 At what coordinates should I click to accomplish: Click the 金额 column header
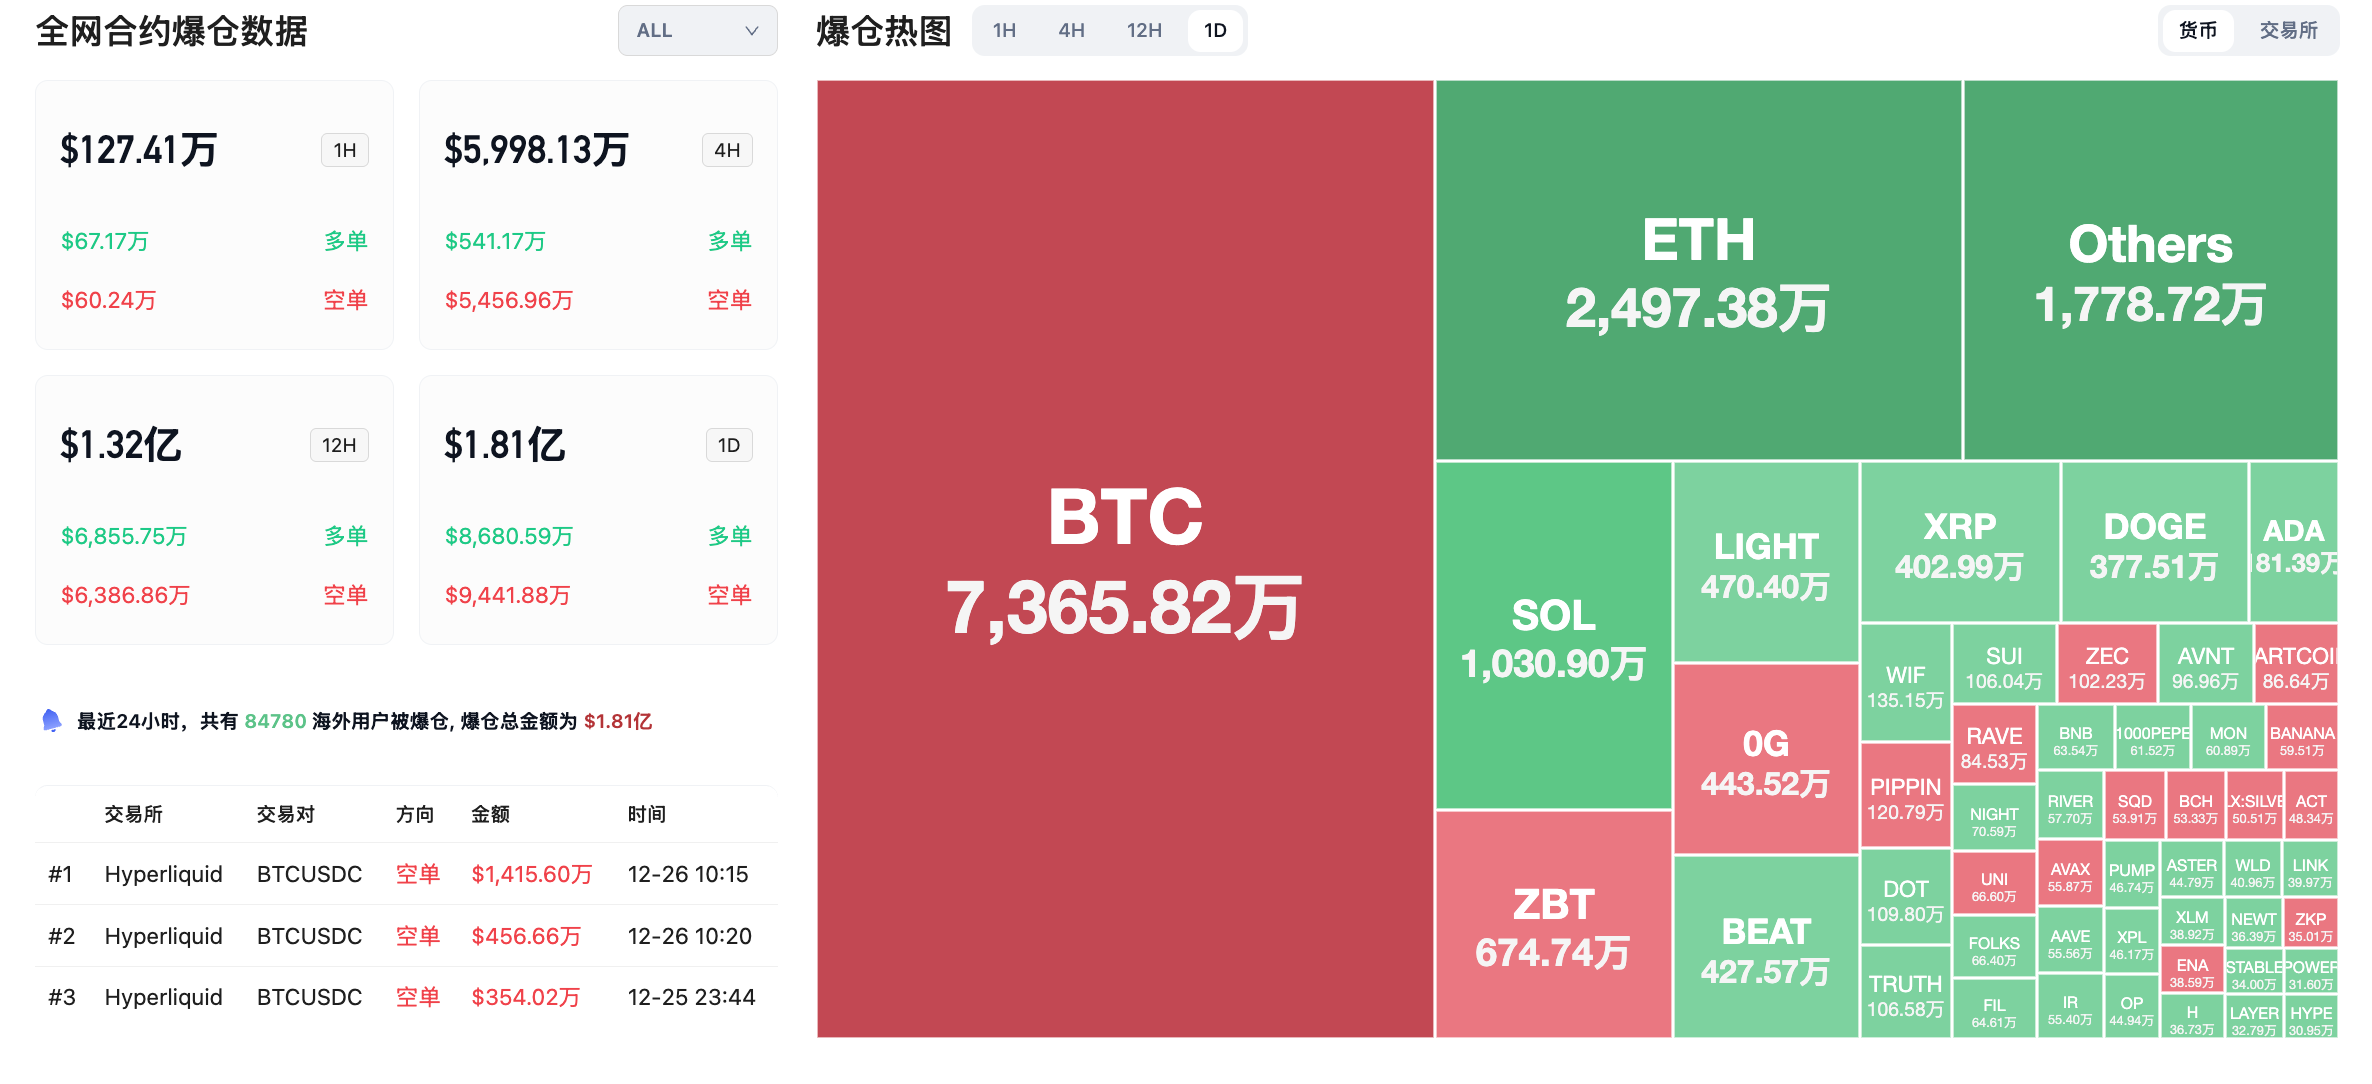click(x=490, y=814)
